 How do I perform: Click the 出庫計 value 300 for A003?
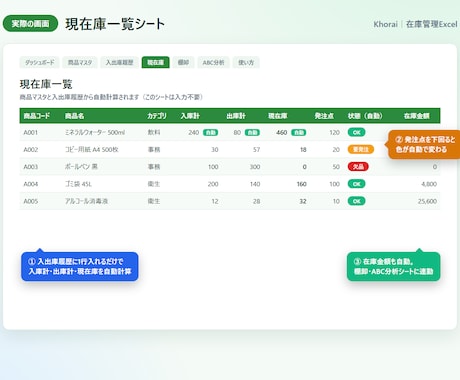coord(255,167)
